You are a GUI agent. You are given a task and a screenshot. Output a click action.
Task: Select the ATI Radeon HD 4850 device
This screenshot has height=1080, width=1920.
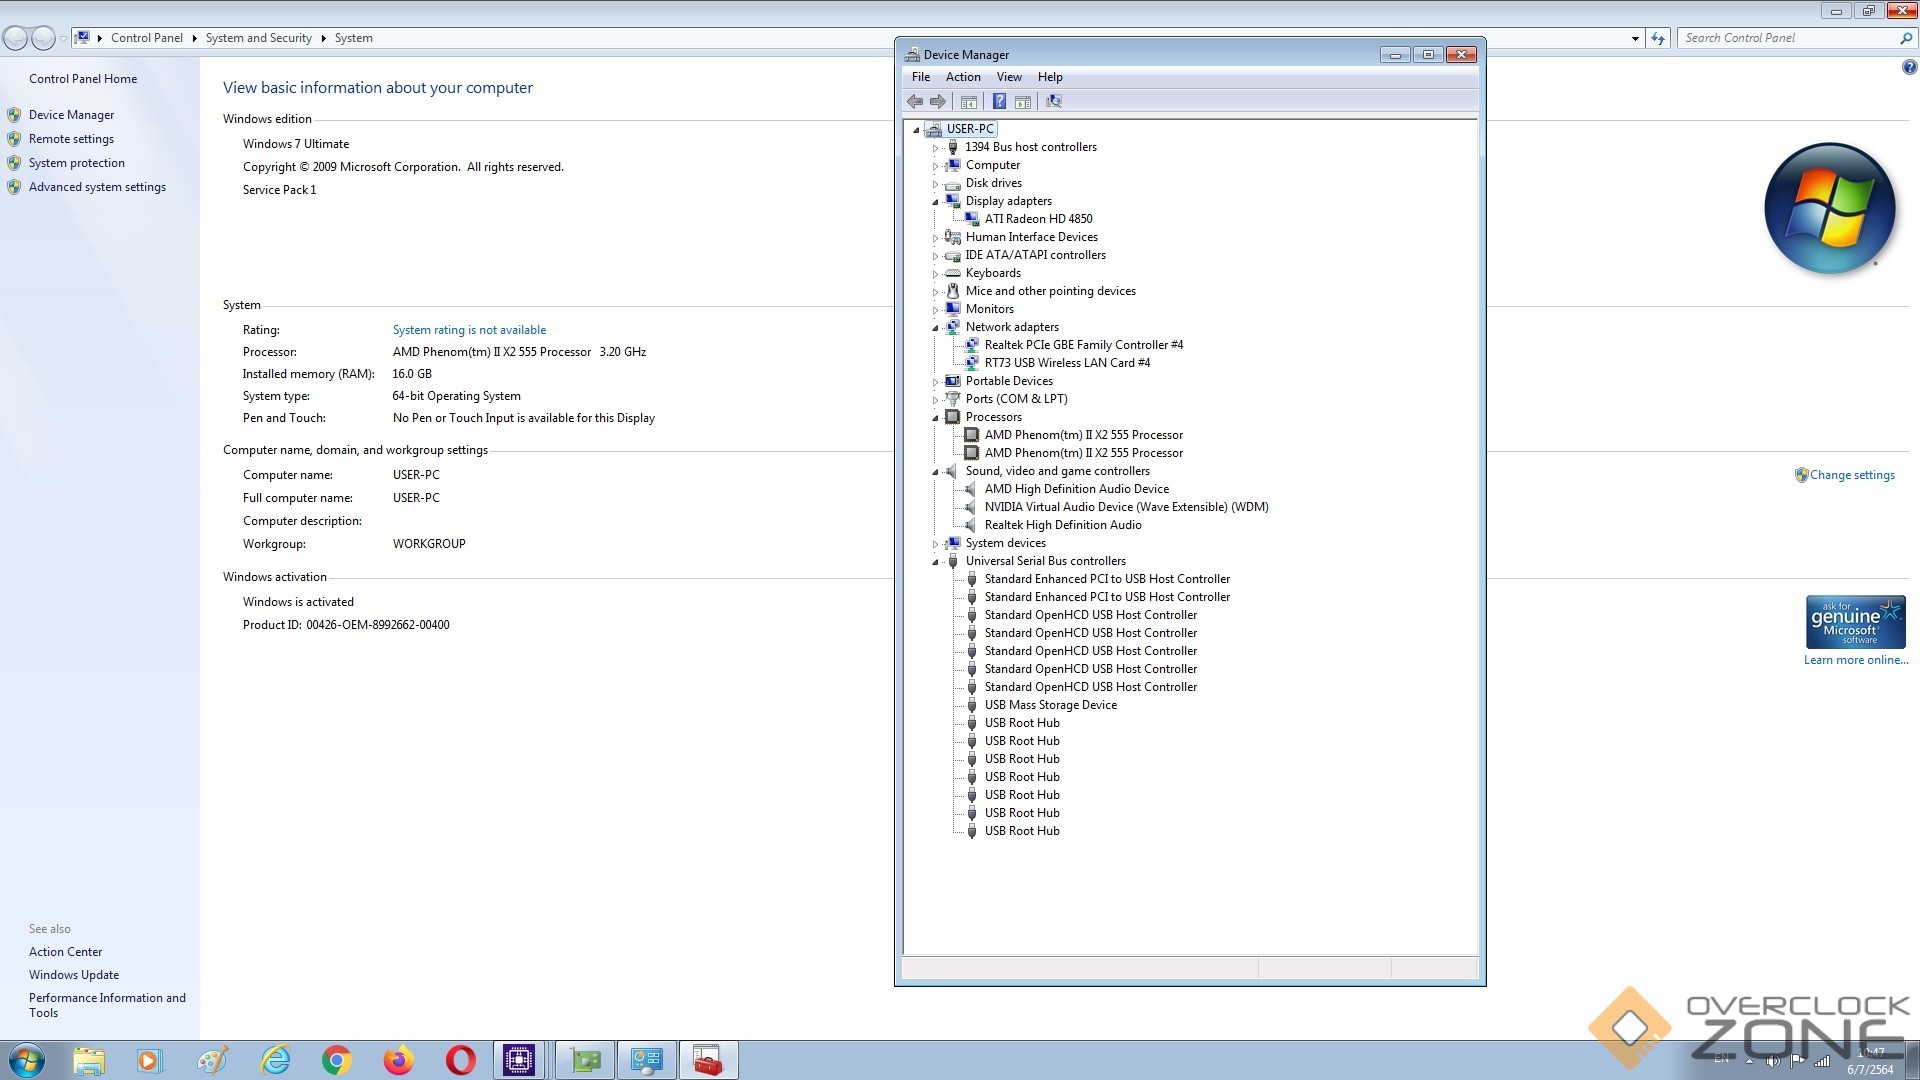1038,219
